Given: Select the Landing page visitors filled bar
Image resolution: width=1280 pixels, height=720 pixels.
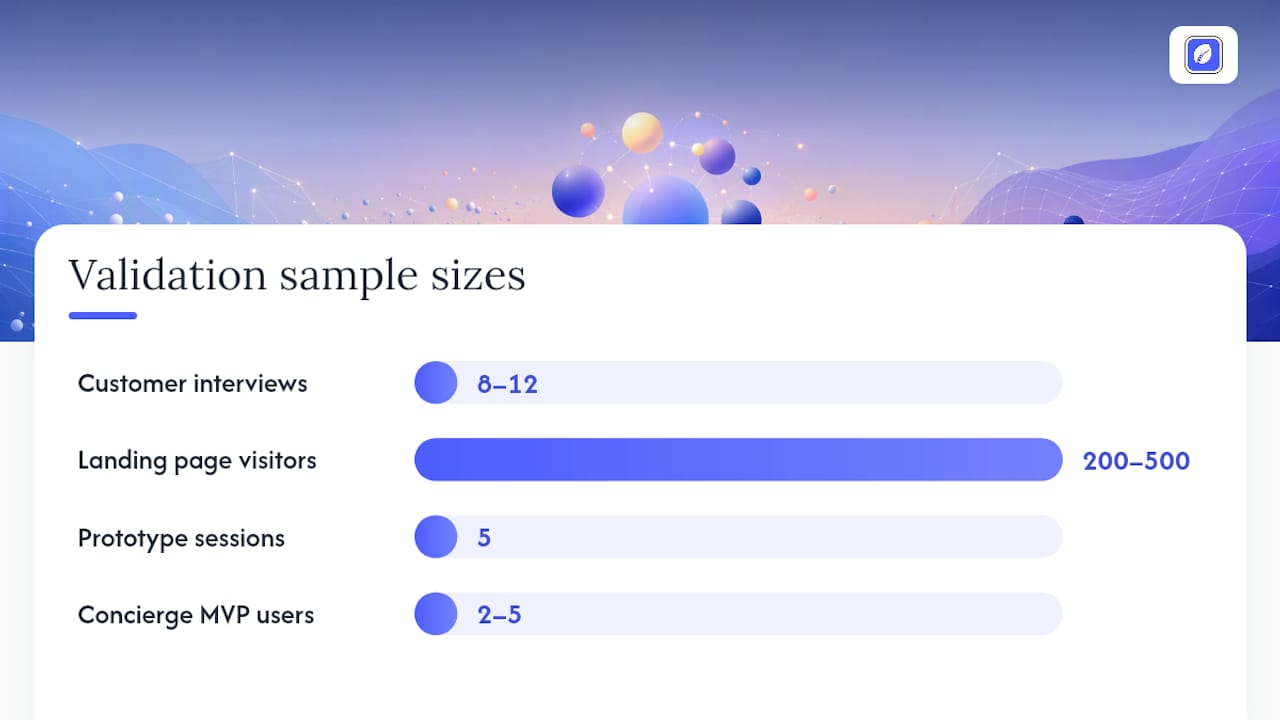Looking at the screenshot, I should pyautogui.click(x=738, y=460).
